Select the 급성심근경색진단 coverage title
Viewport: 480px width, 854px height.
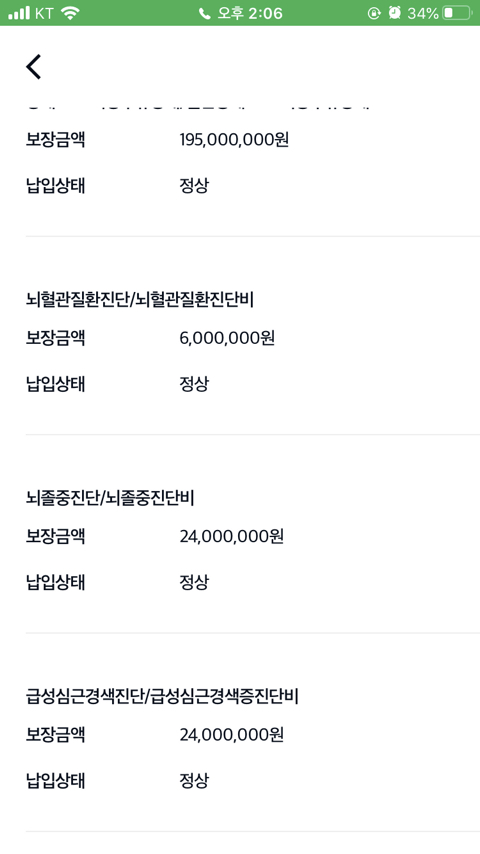[162, 696]
